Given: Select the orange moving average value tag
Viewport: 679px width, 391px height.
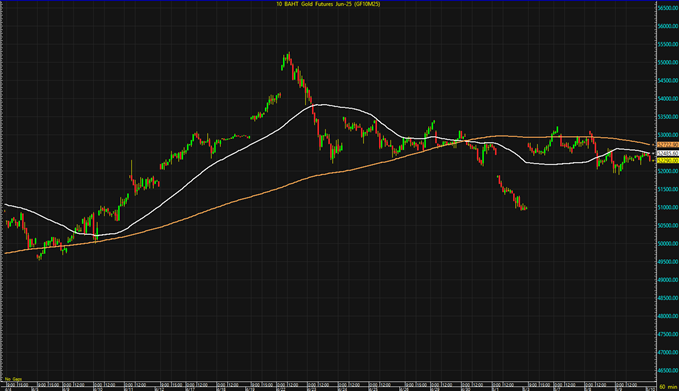Looking at the screenshot, I should coord(668,145).
